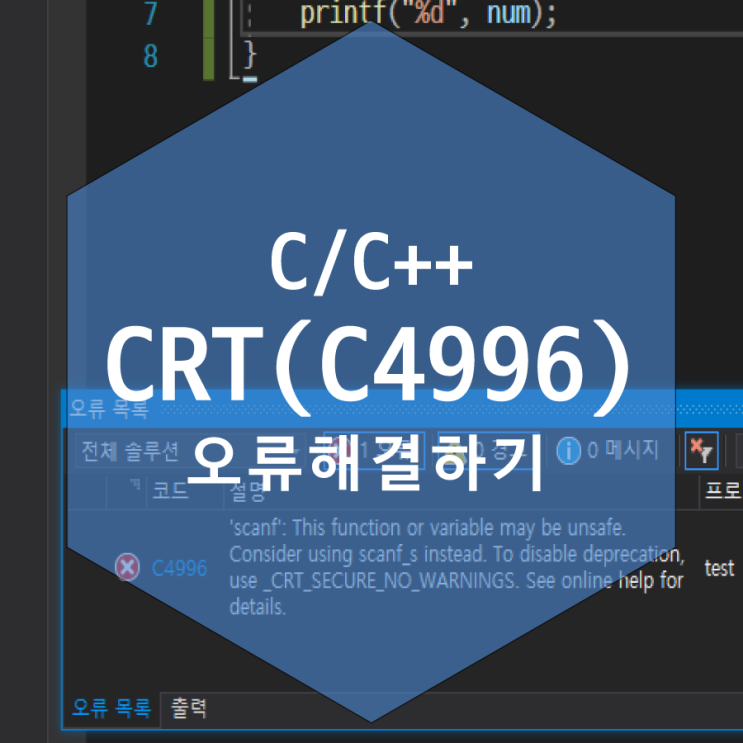Switch to the 출력 tab
Image resolution: width=743 pixels, height=743 pixels.
pos(189,709)
